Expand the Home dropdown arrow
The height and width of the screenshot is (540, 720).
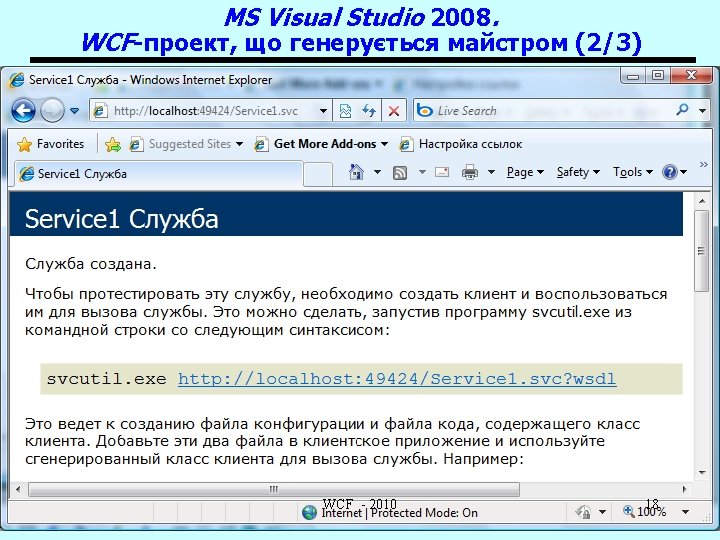377,172
